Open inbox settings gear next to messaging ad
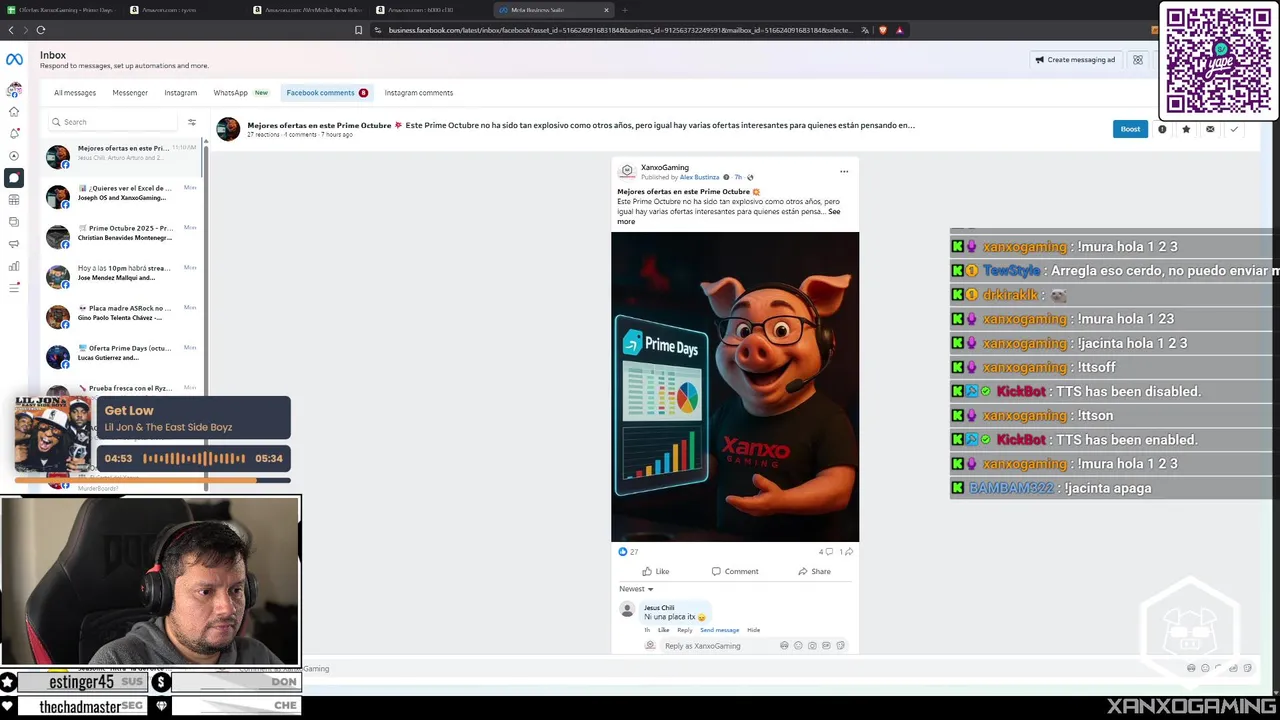The height and width of the screenshot is (720, 1280). 1137,60
